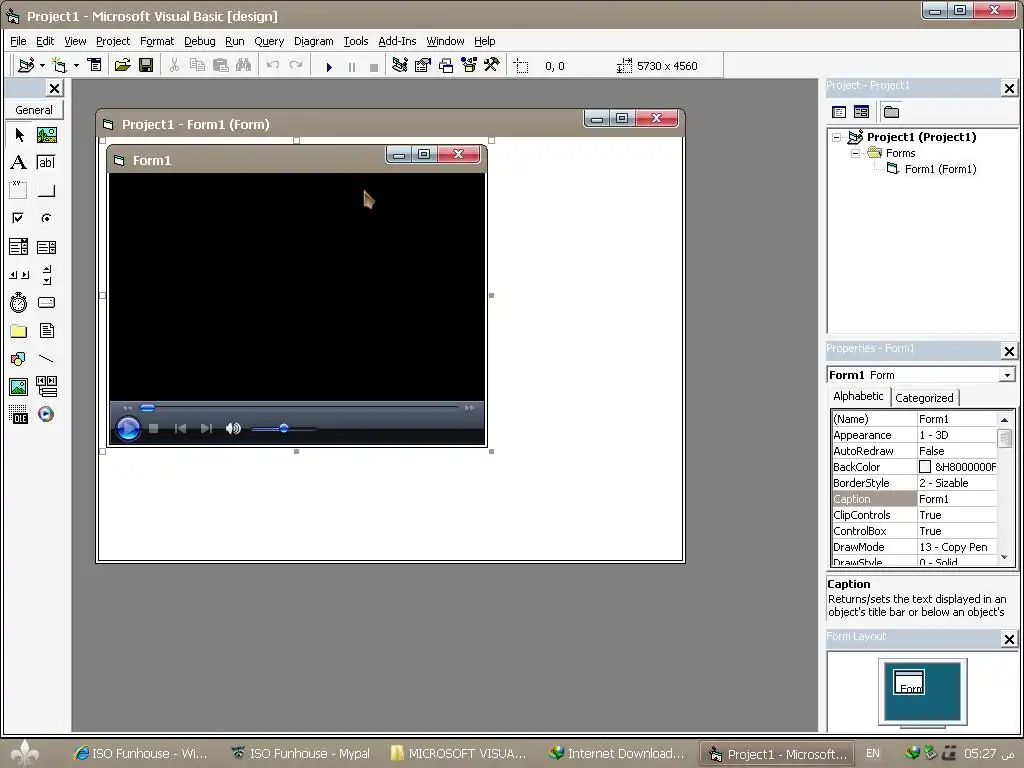
Task: Open the Form1 object dropdown in Properties
Action: tap(1008, 375)
